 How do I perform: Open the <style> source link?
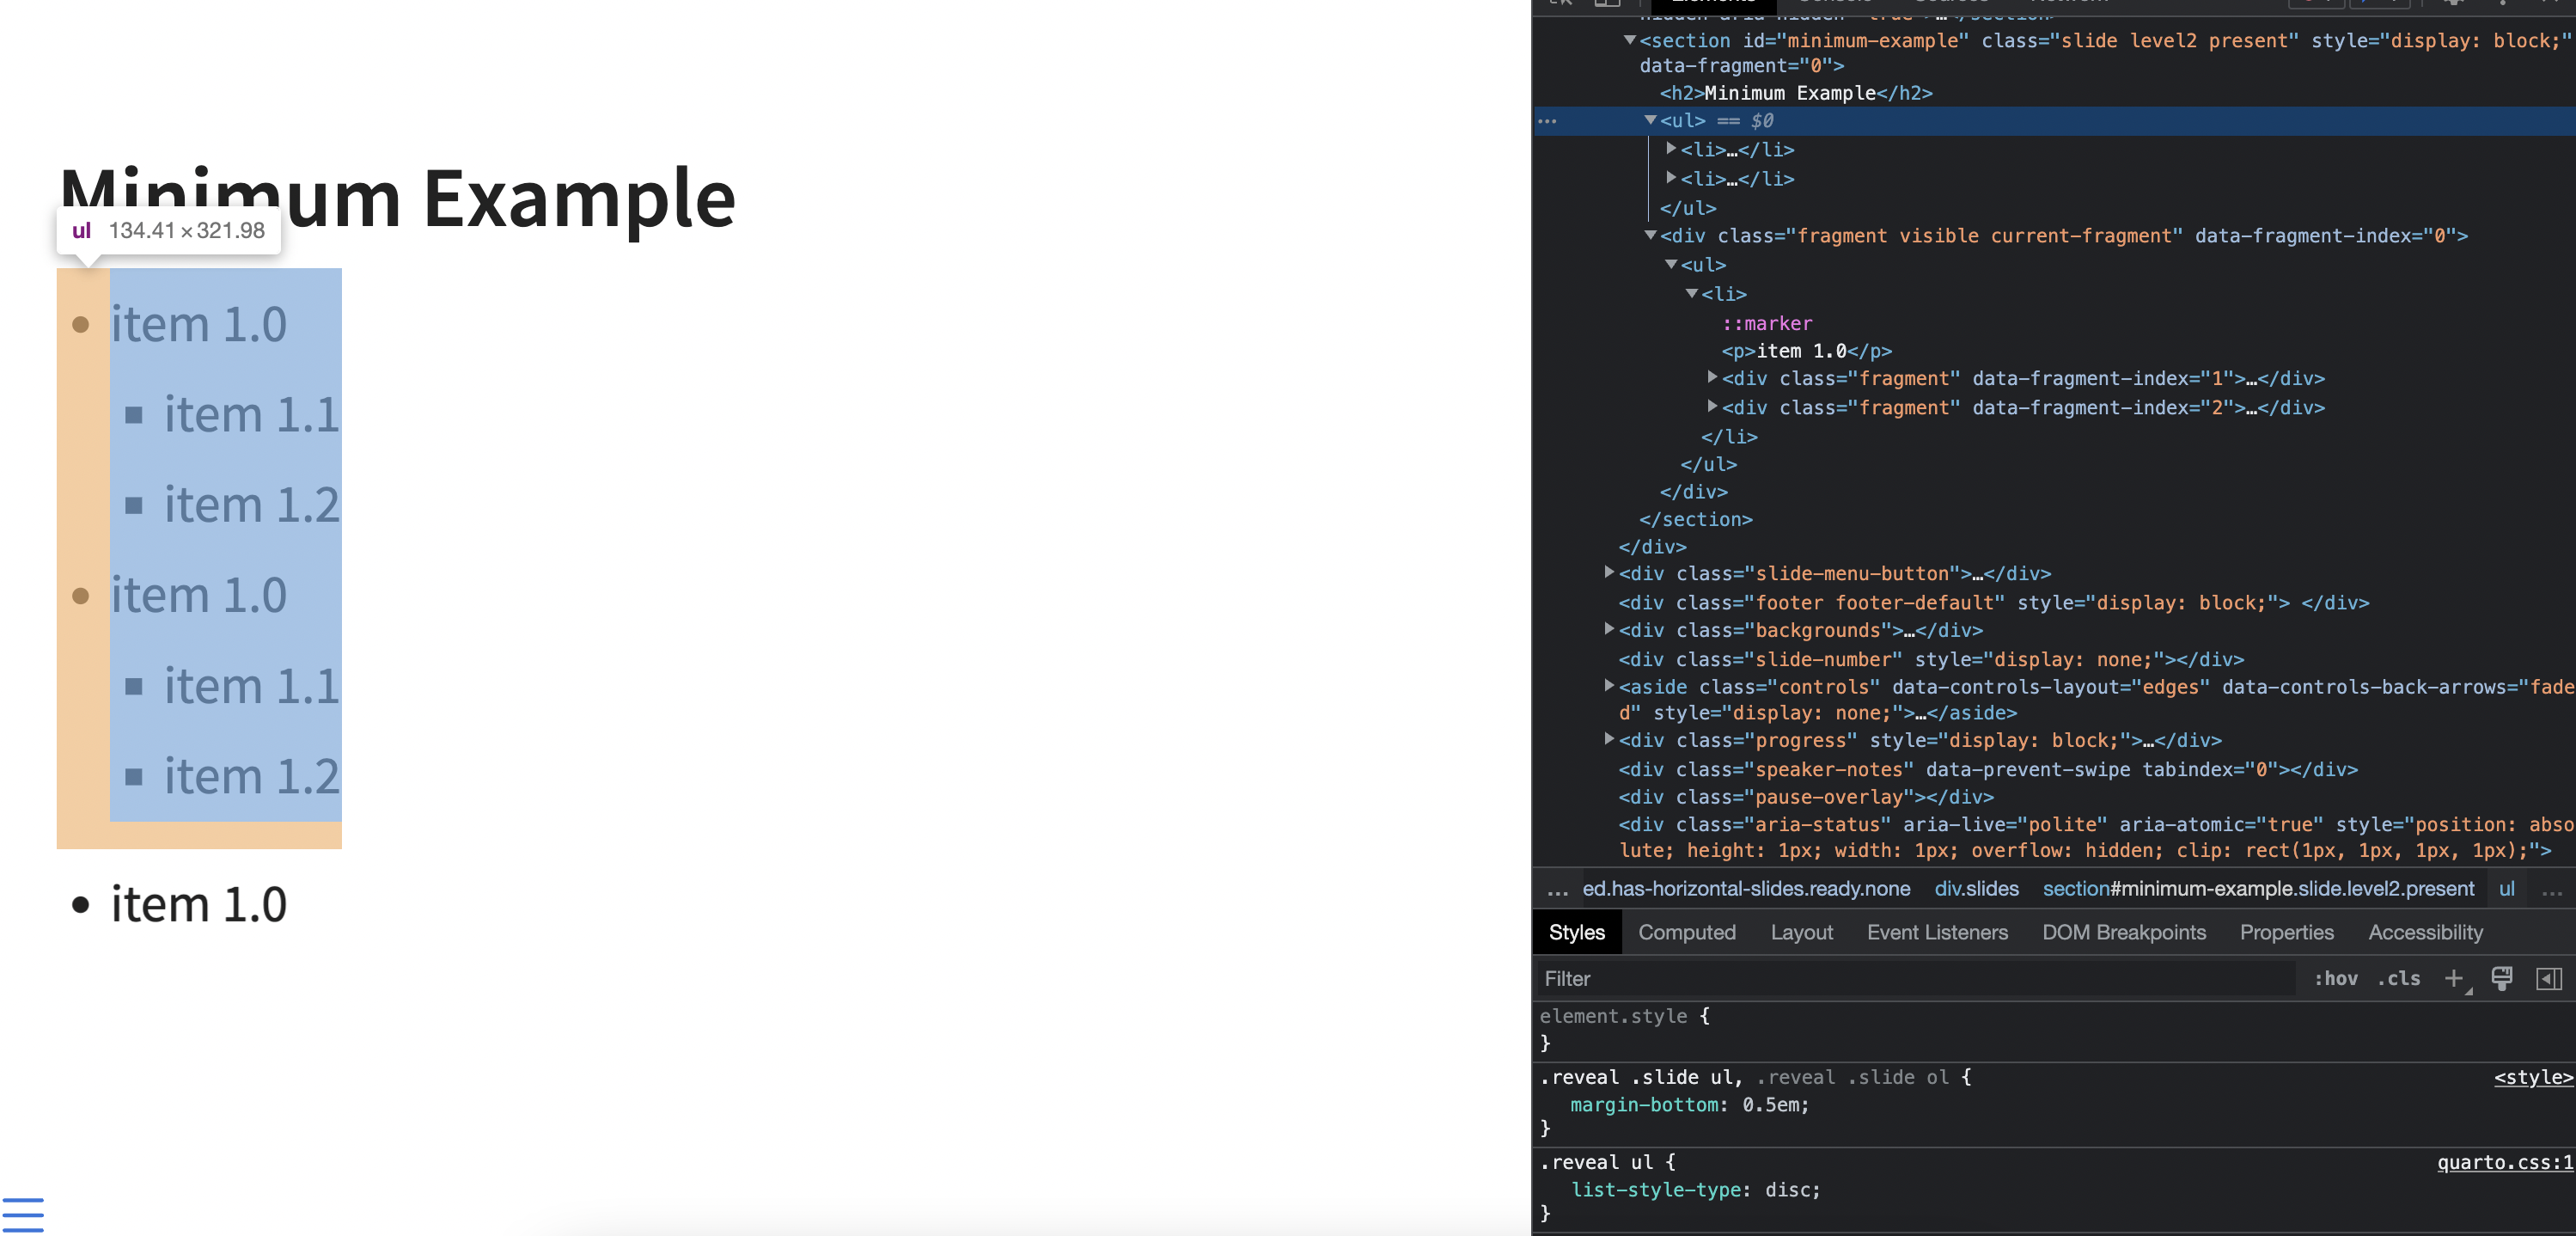point(2532,1077)
